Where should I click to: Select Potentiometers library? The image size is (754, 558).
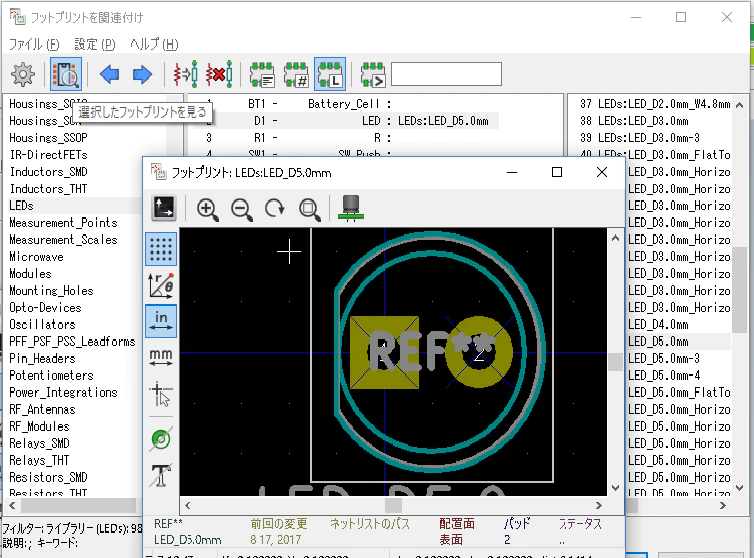tap(51, 375)
